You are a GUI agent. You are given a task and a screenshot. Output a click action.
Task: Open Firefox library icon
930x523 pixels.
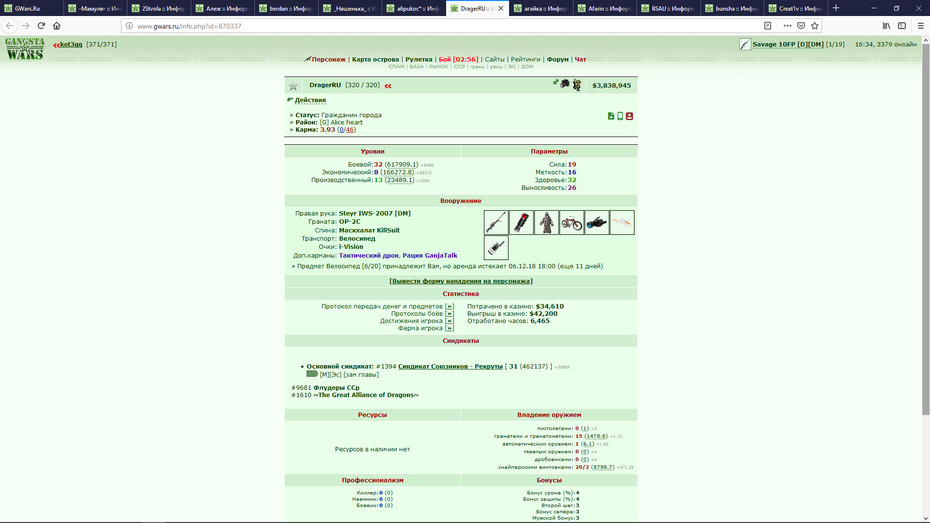(x=886, y=25)
